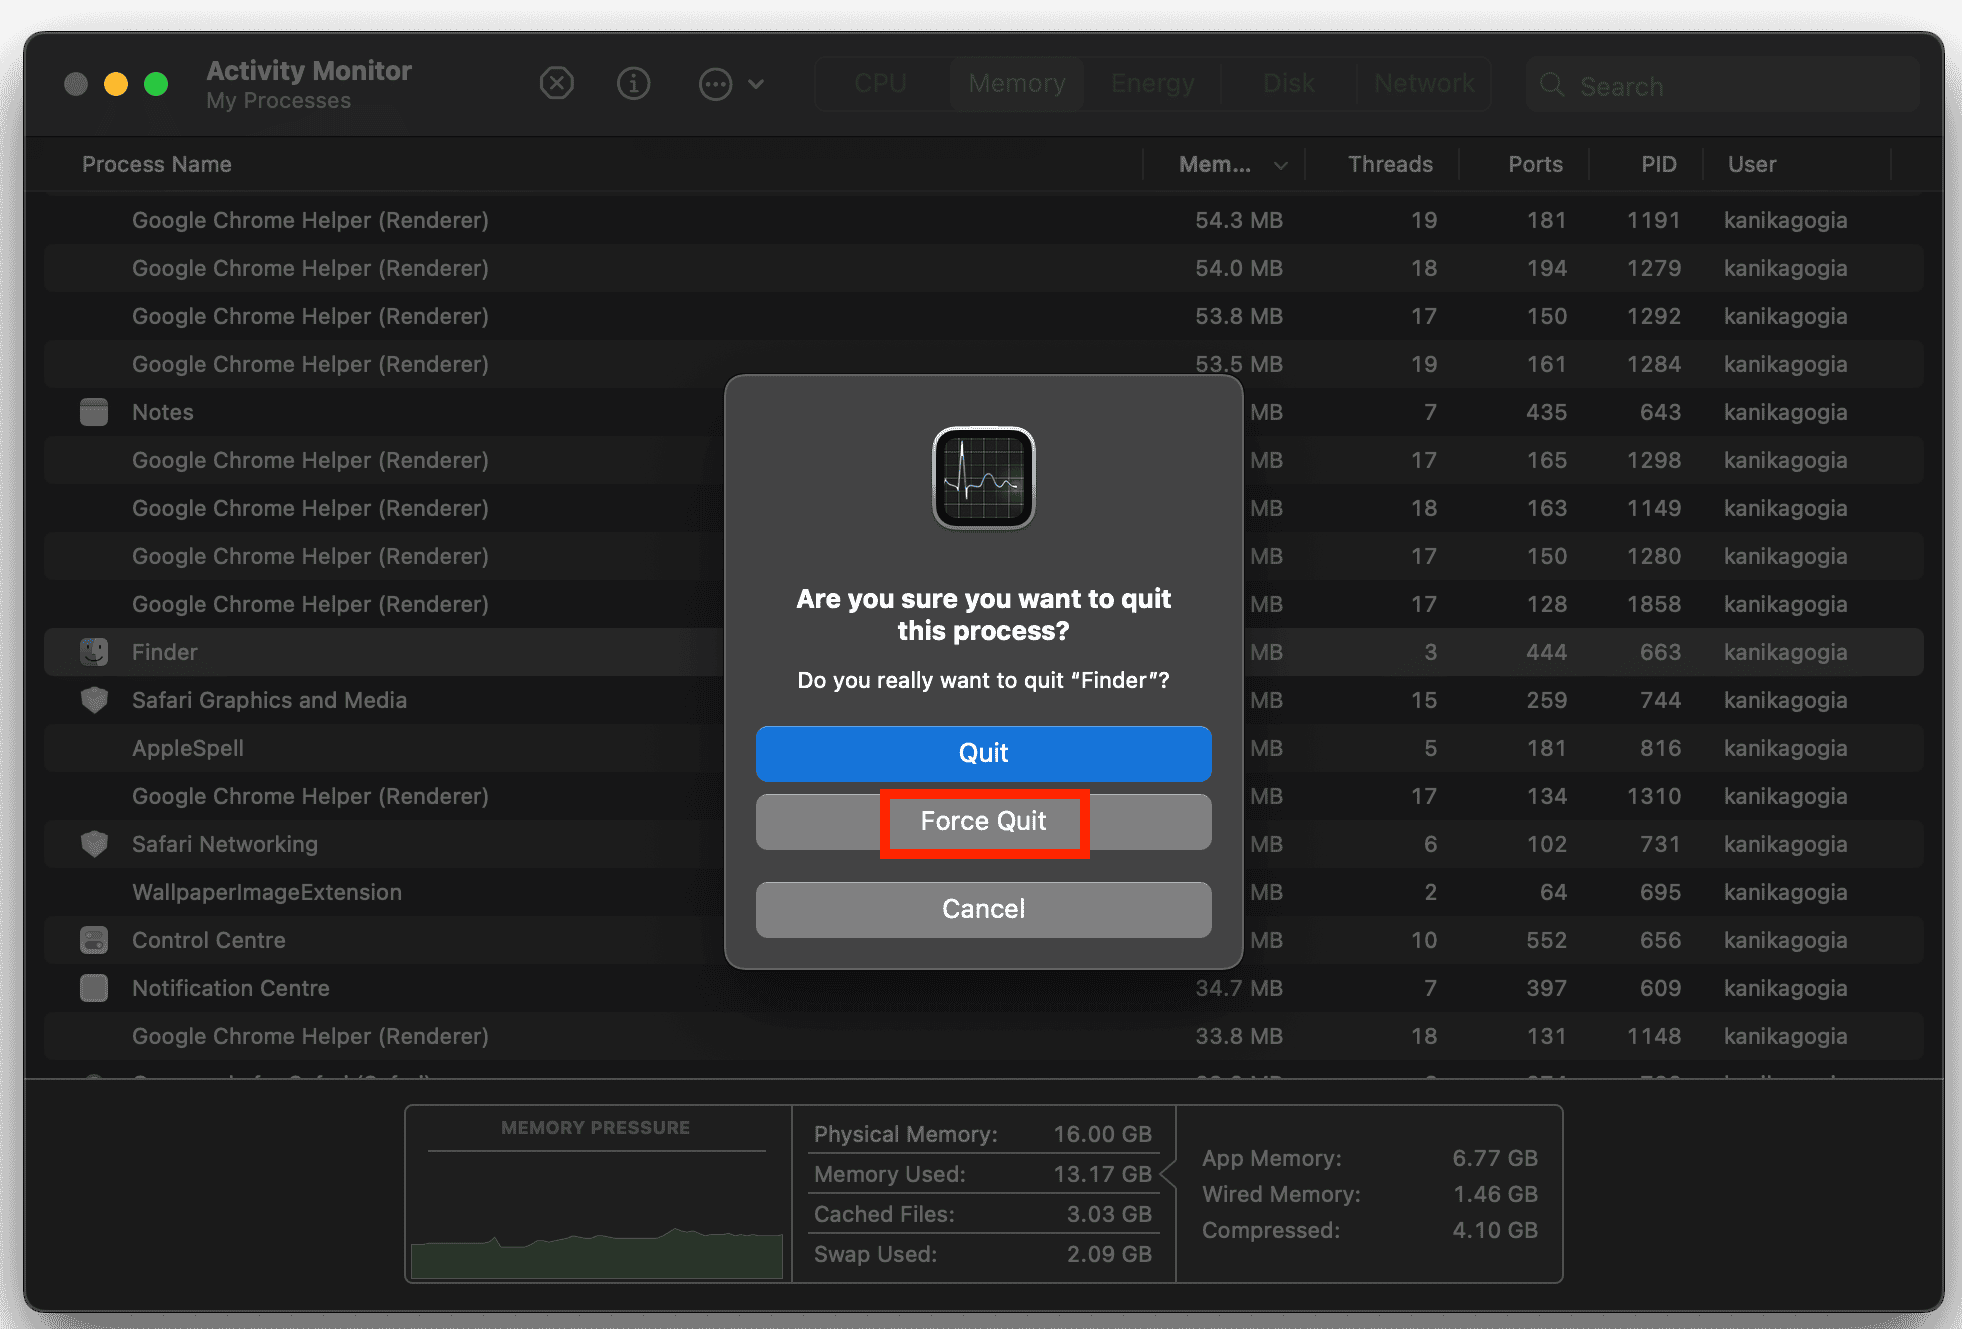Click the Compressed 4.10 GB value
This screenshot has height=1329, width=1962.
(1495, 1230)
